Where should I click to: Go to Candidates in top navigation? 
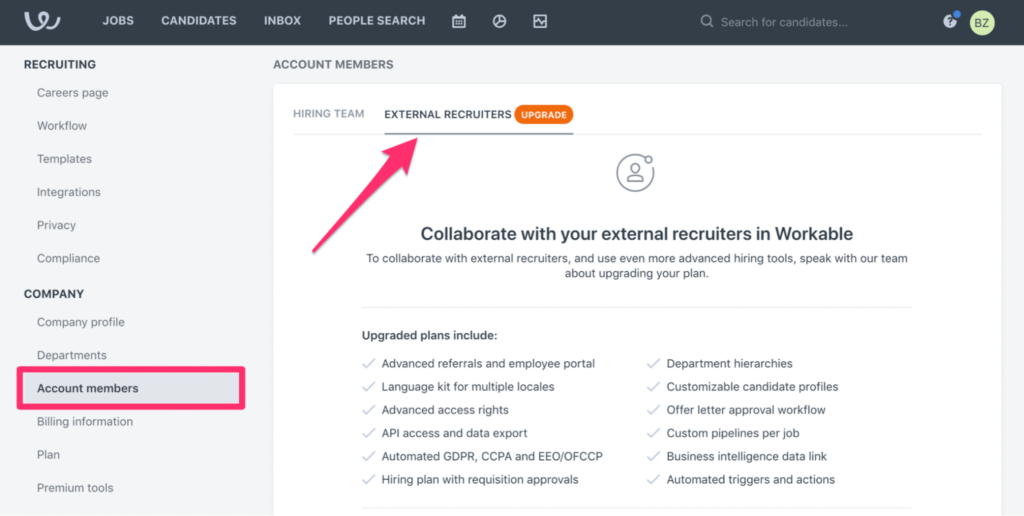pyautogui.click(x=199, y=21)
